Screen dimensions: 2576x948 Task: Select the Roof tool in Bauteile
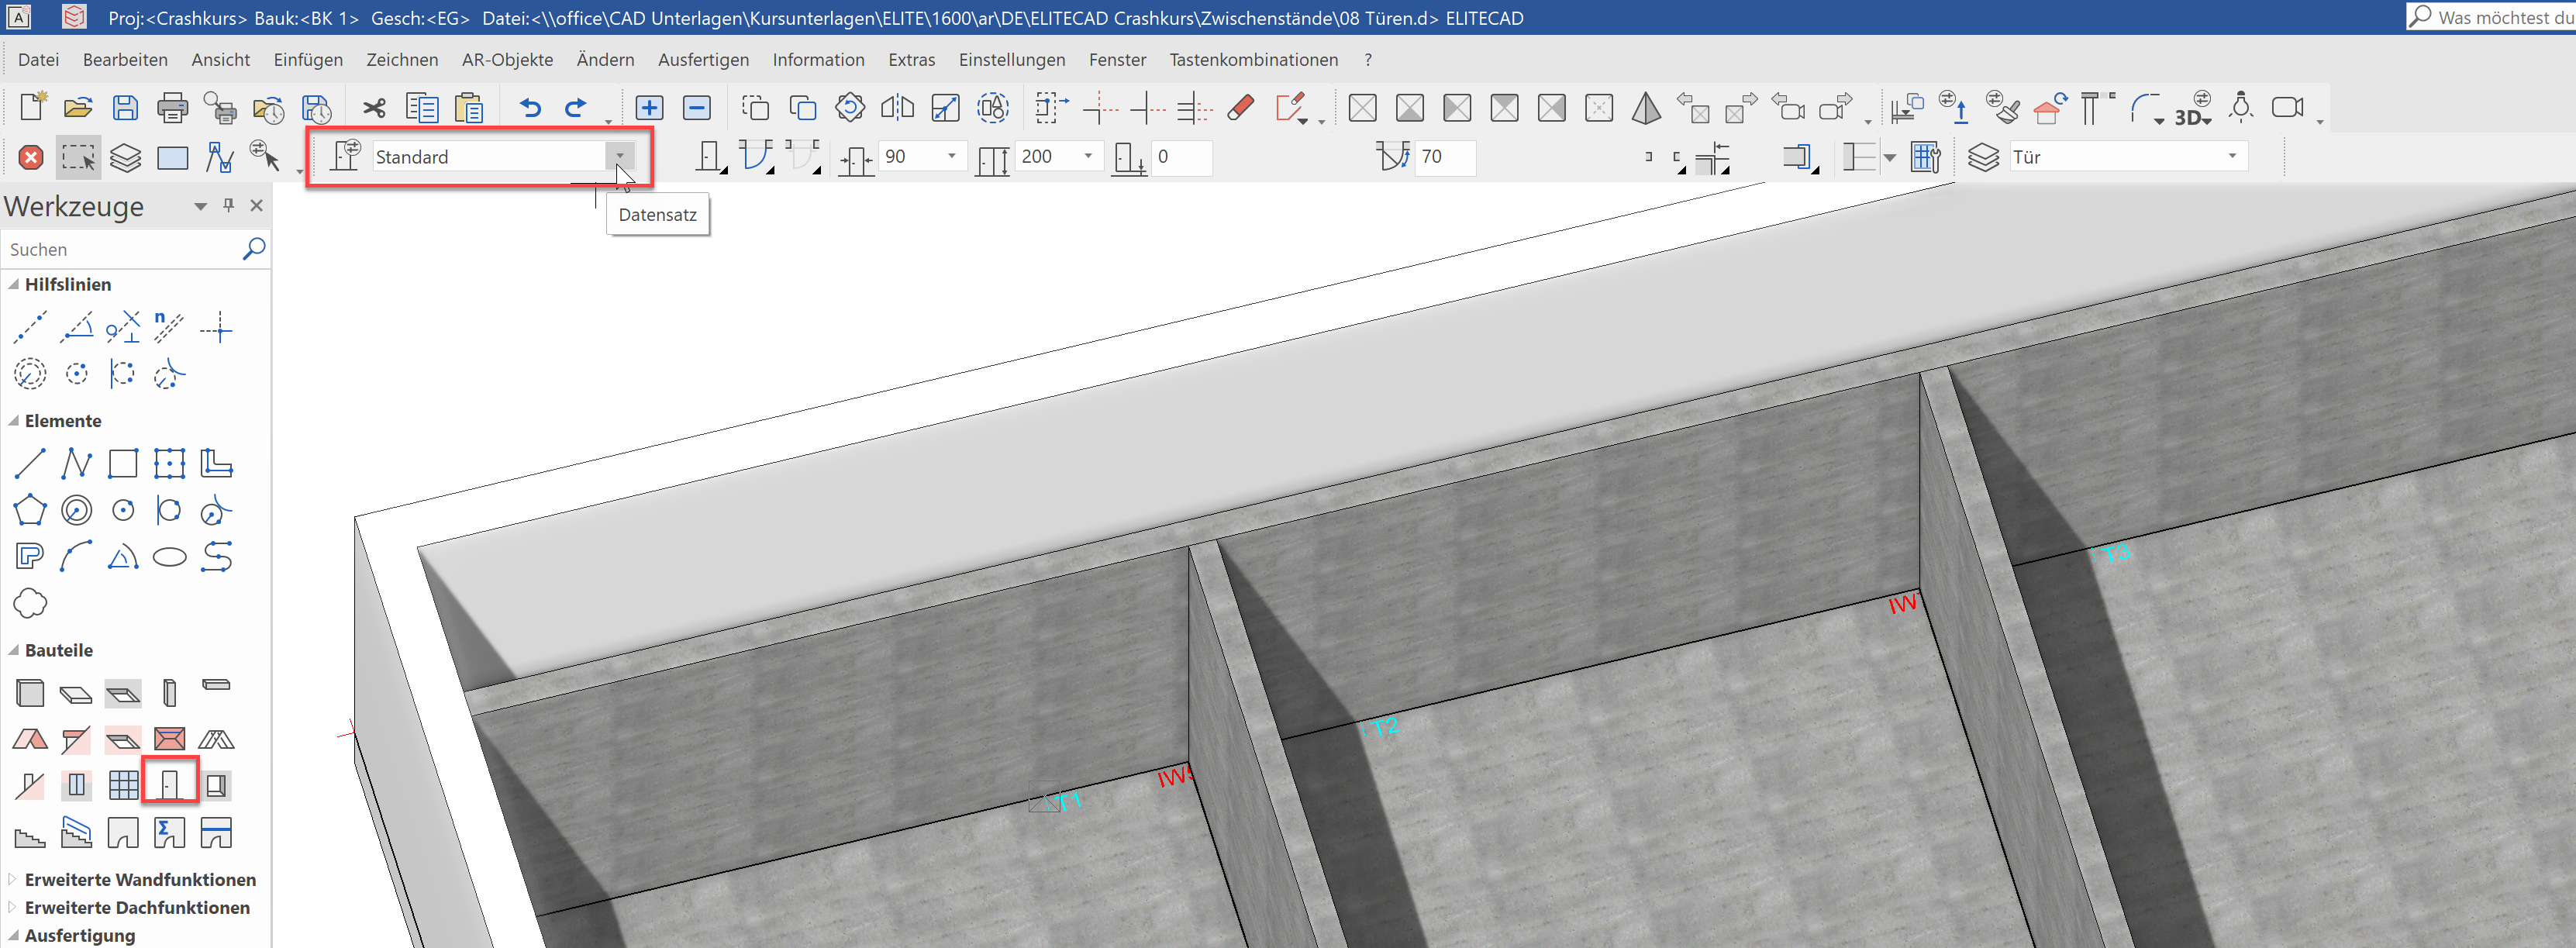tap(30, 739)
